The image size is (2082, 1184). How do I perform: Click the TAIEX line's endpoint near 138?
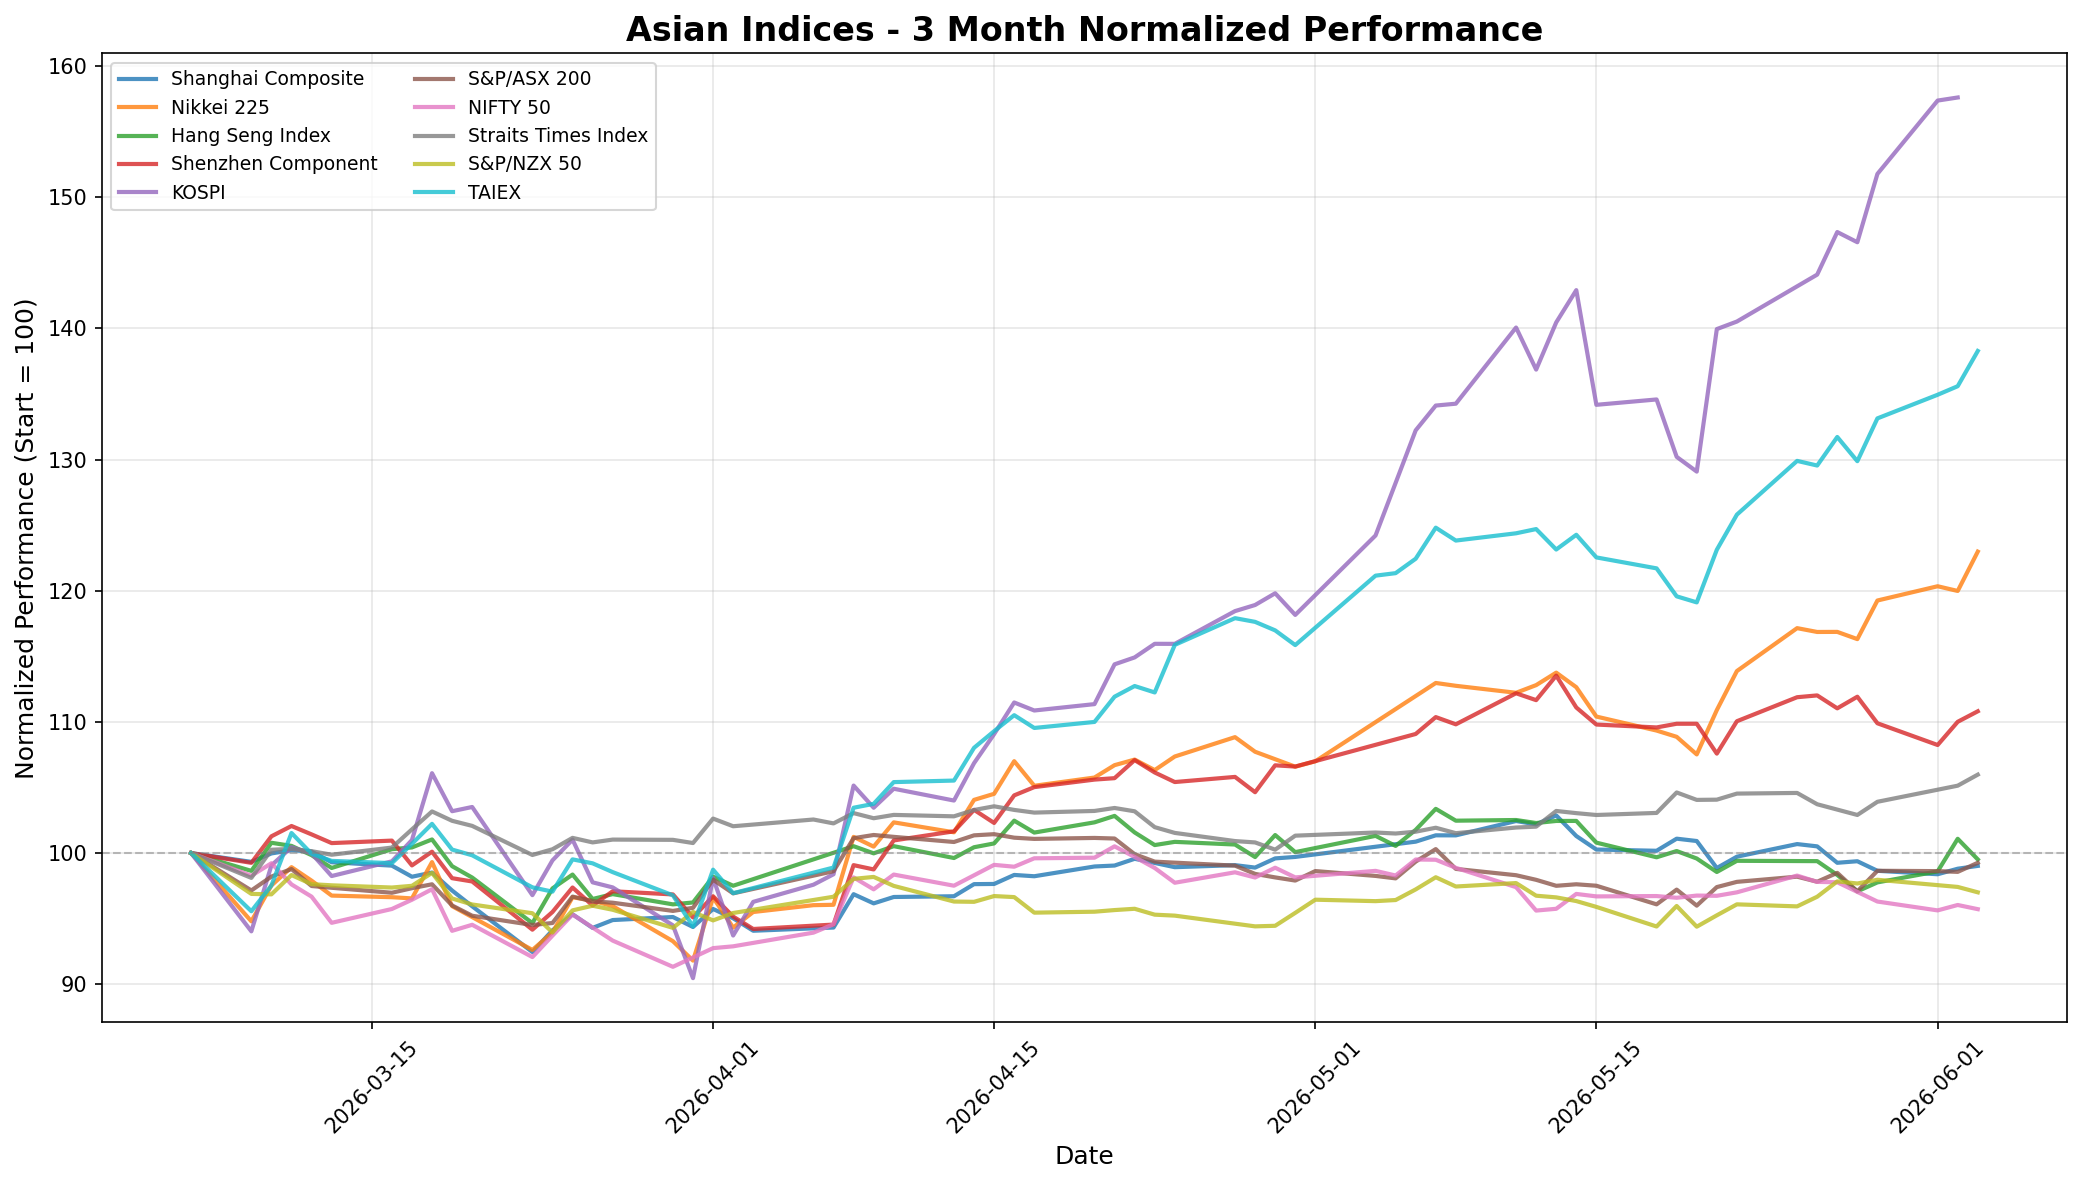tap(1977, 351)
